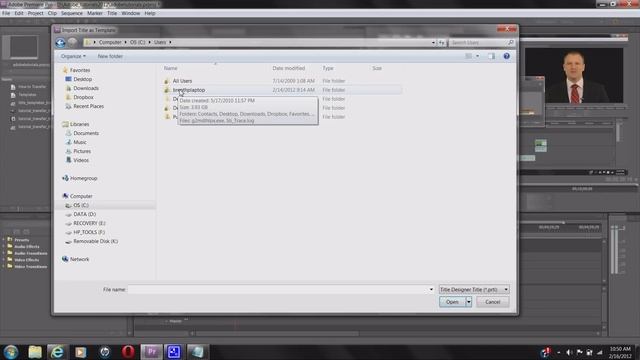The image size is (640, 360).
Task: Go back using the dialog's Back arrow
Action: tap(60, 42)
